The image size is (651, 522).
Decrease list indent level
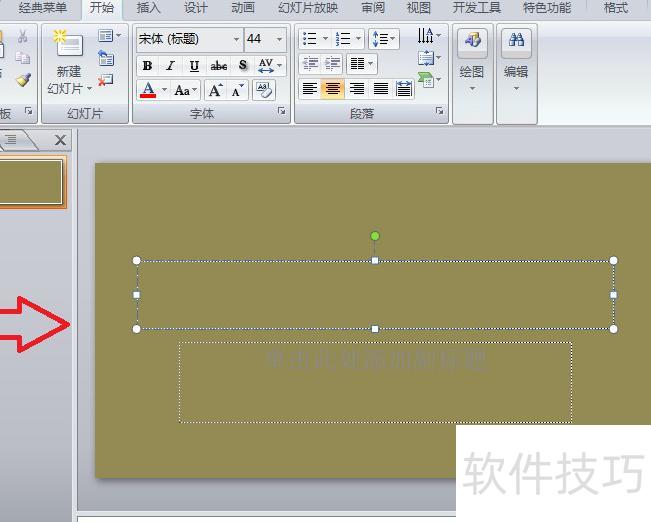pos(310,64)
